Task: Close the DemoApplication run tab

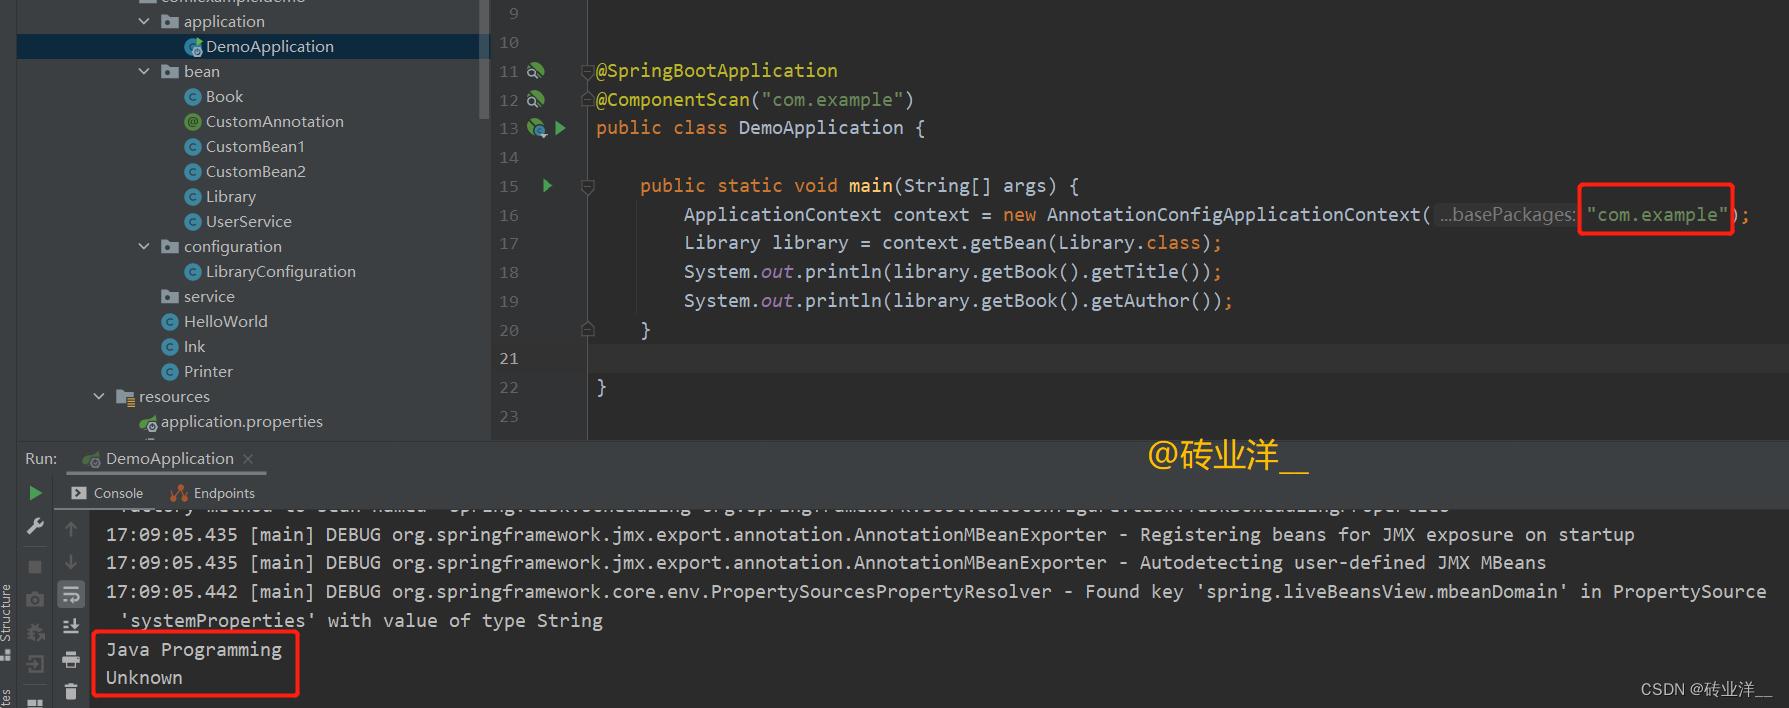Action: click(248, 459)
